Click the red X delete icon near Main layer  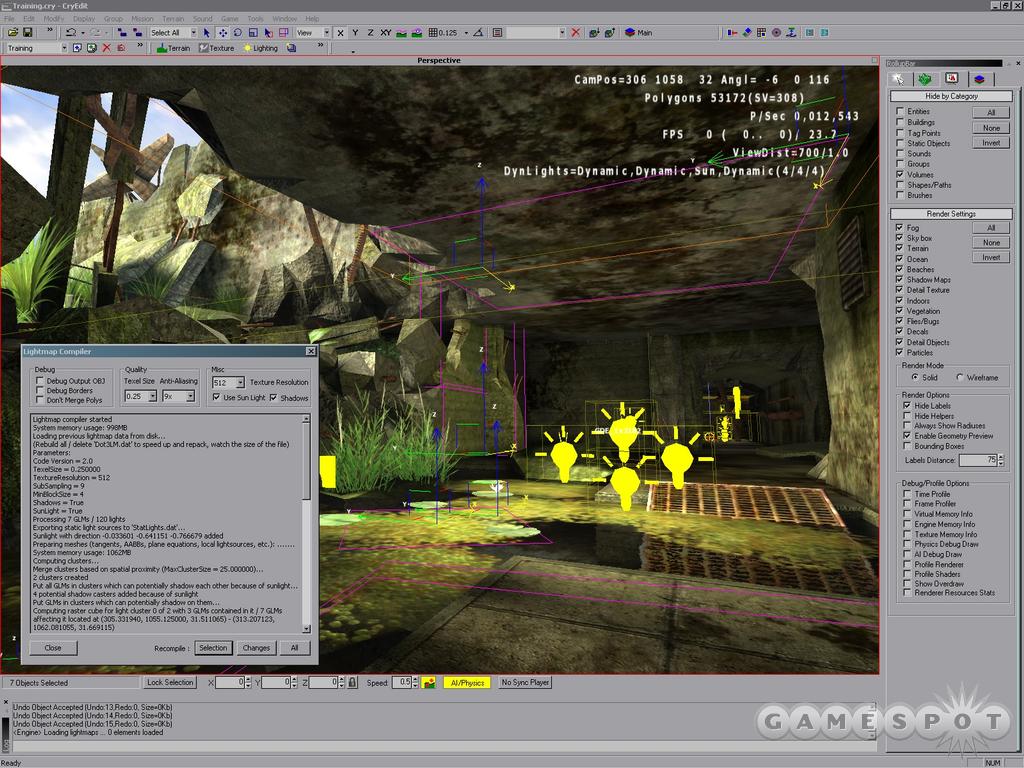click(575, 33)
